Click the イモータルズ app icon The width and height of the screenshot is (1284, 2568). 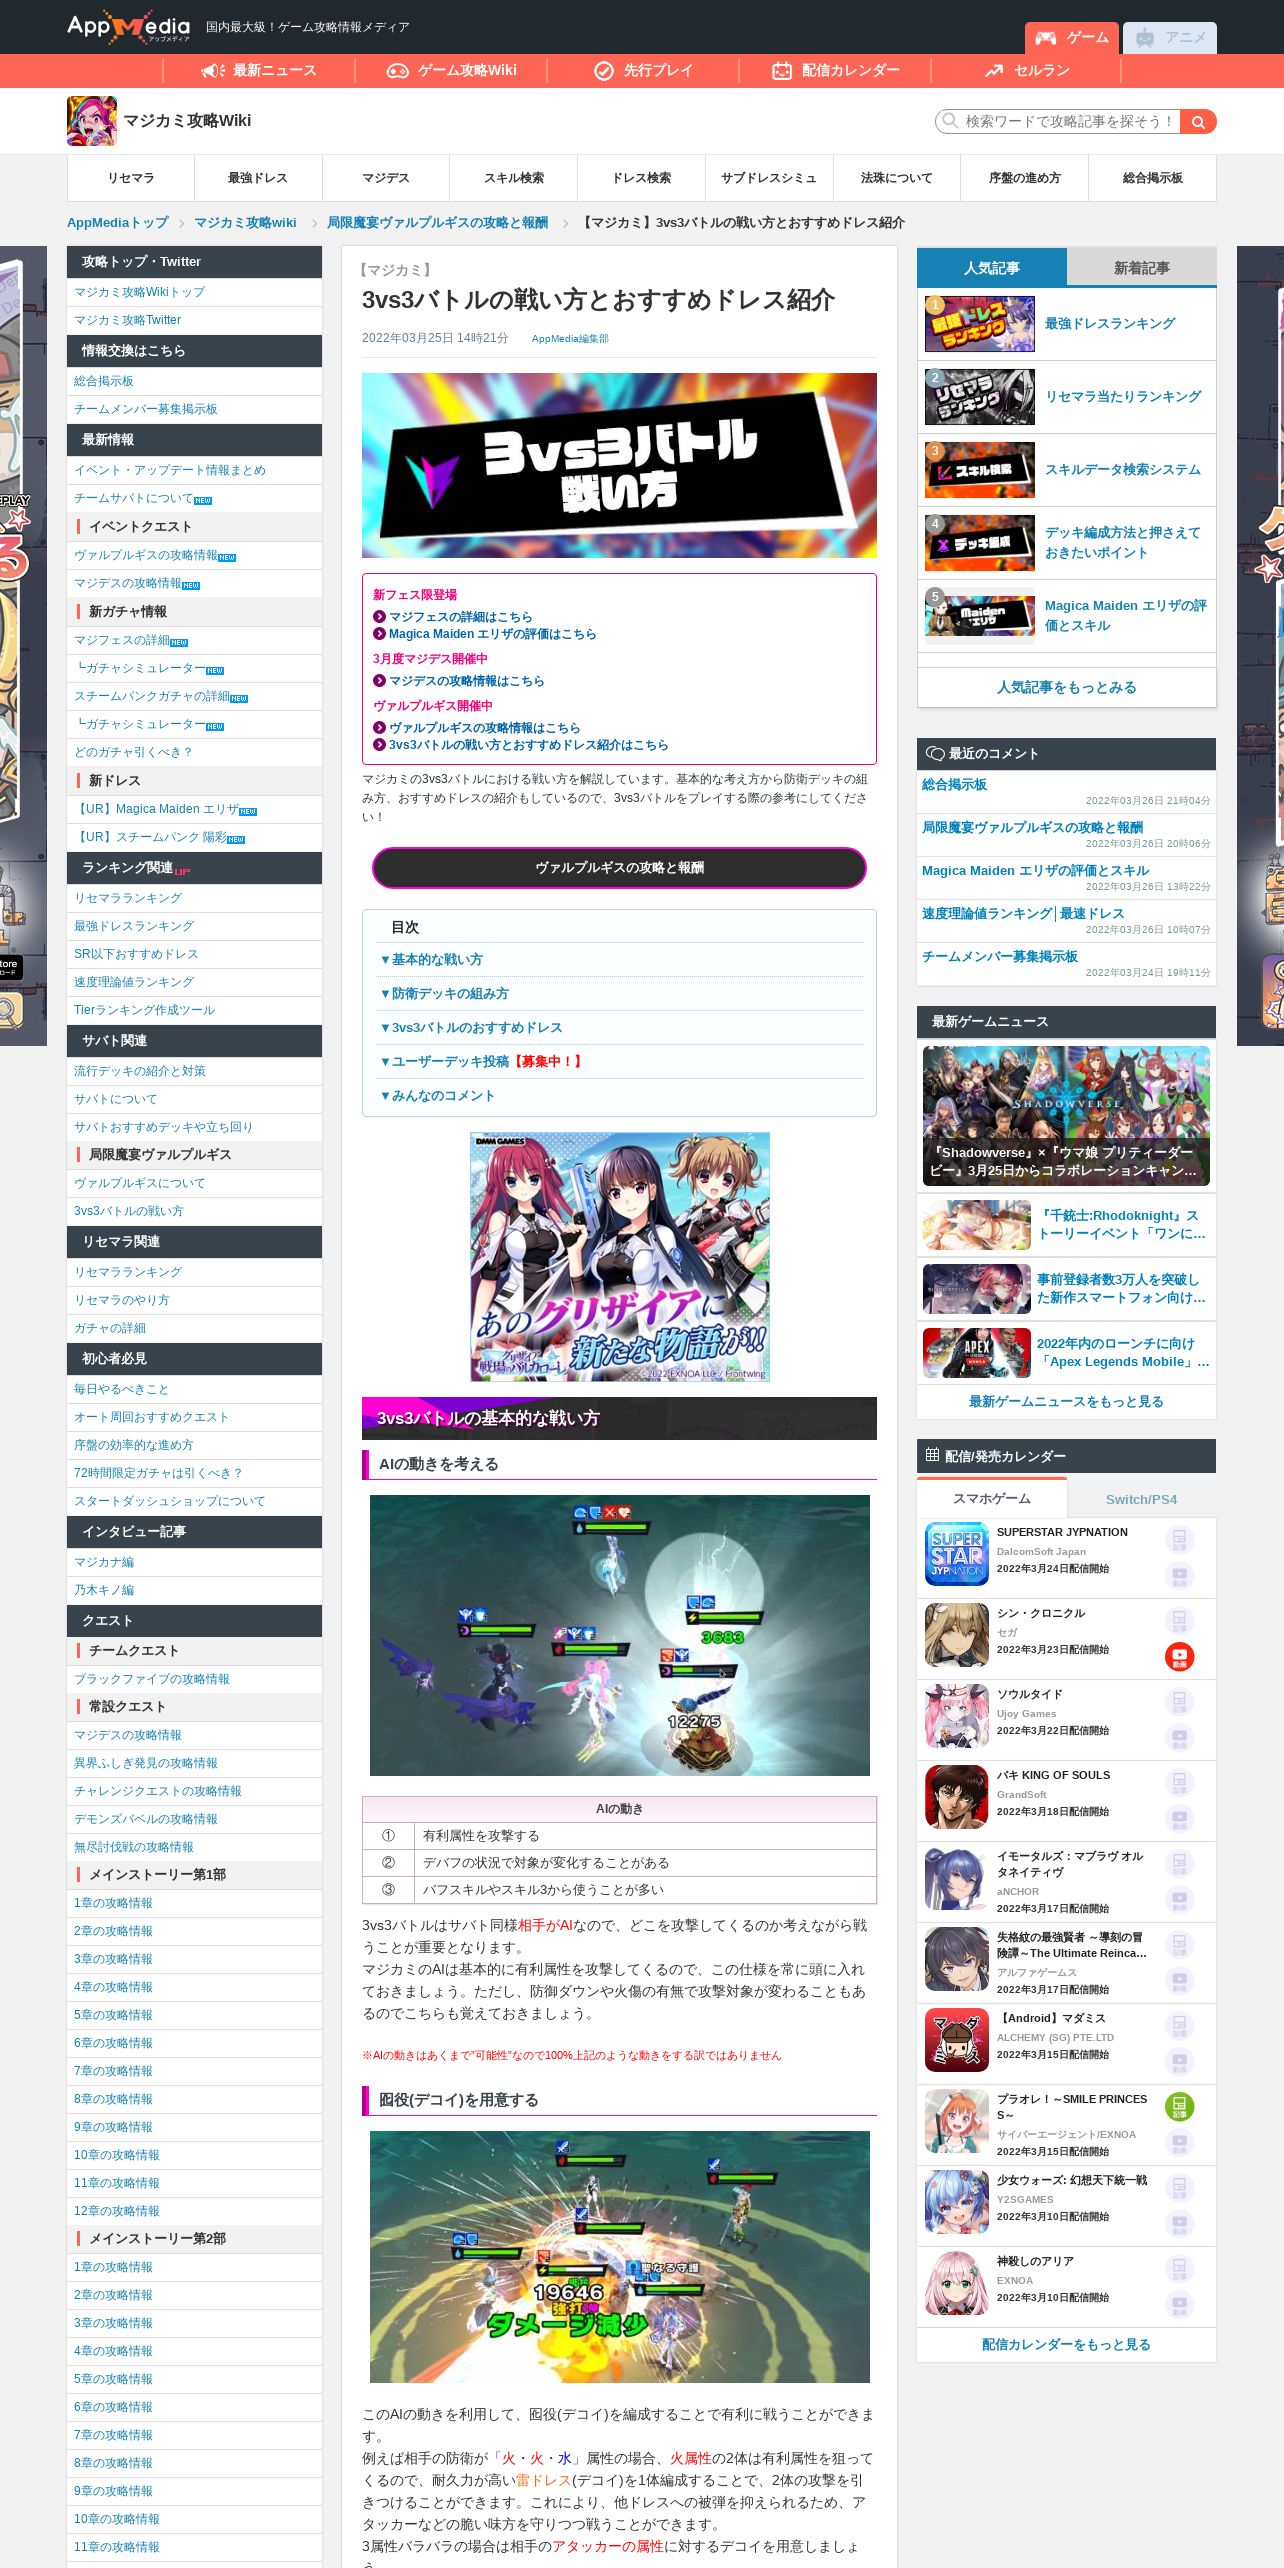point(957,1878)
